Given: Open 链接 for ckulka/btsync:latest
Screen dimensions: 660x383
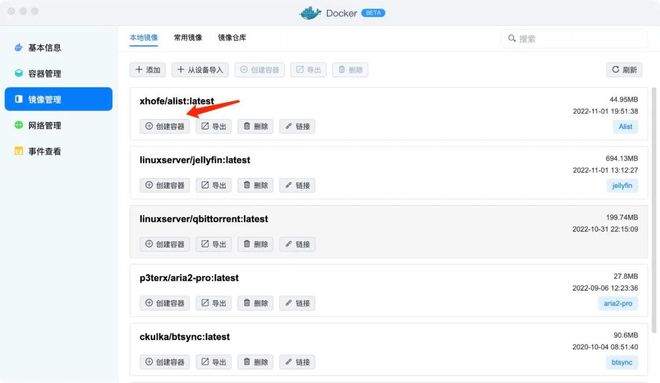Looking at the screenshot, I should 297,362.
